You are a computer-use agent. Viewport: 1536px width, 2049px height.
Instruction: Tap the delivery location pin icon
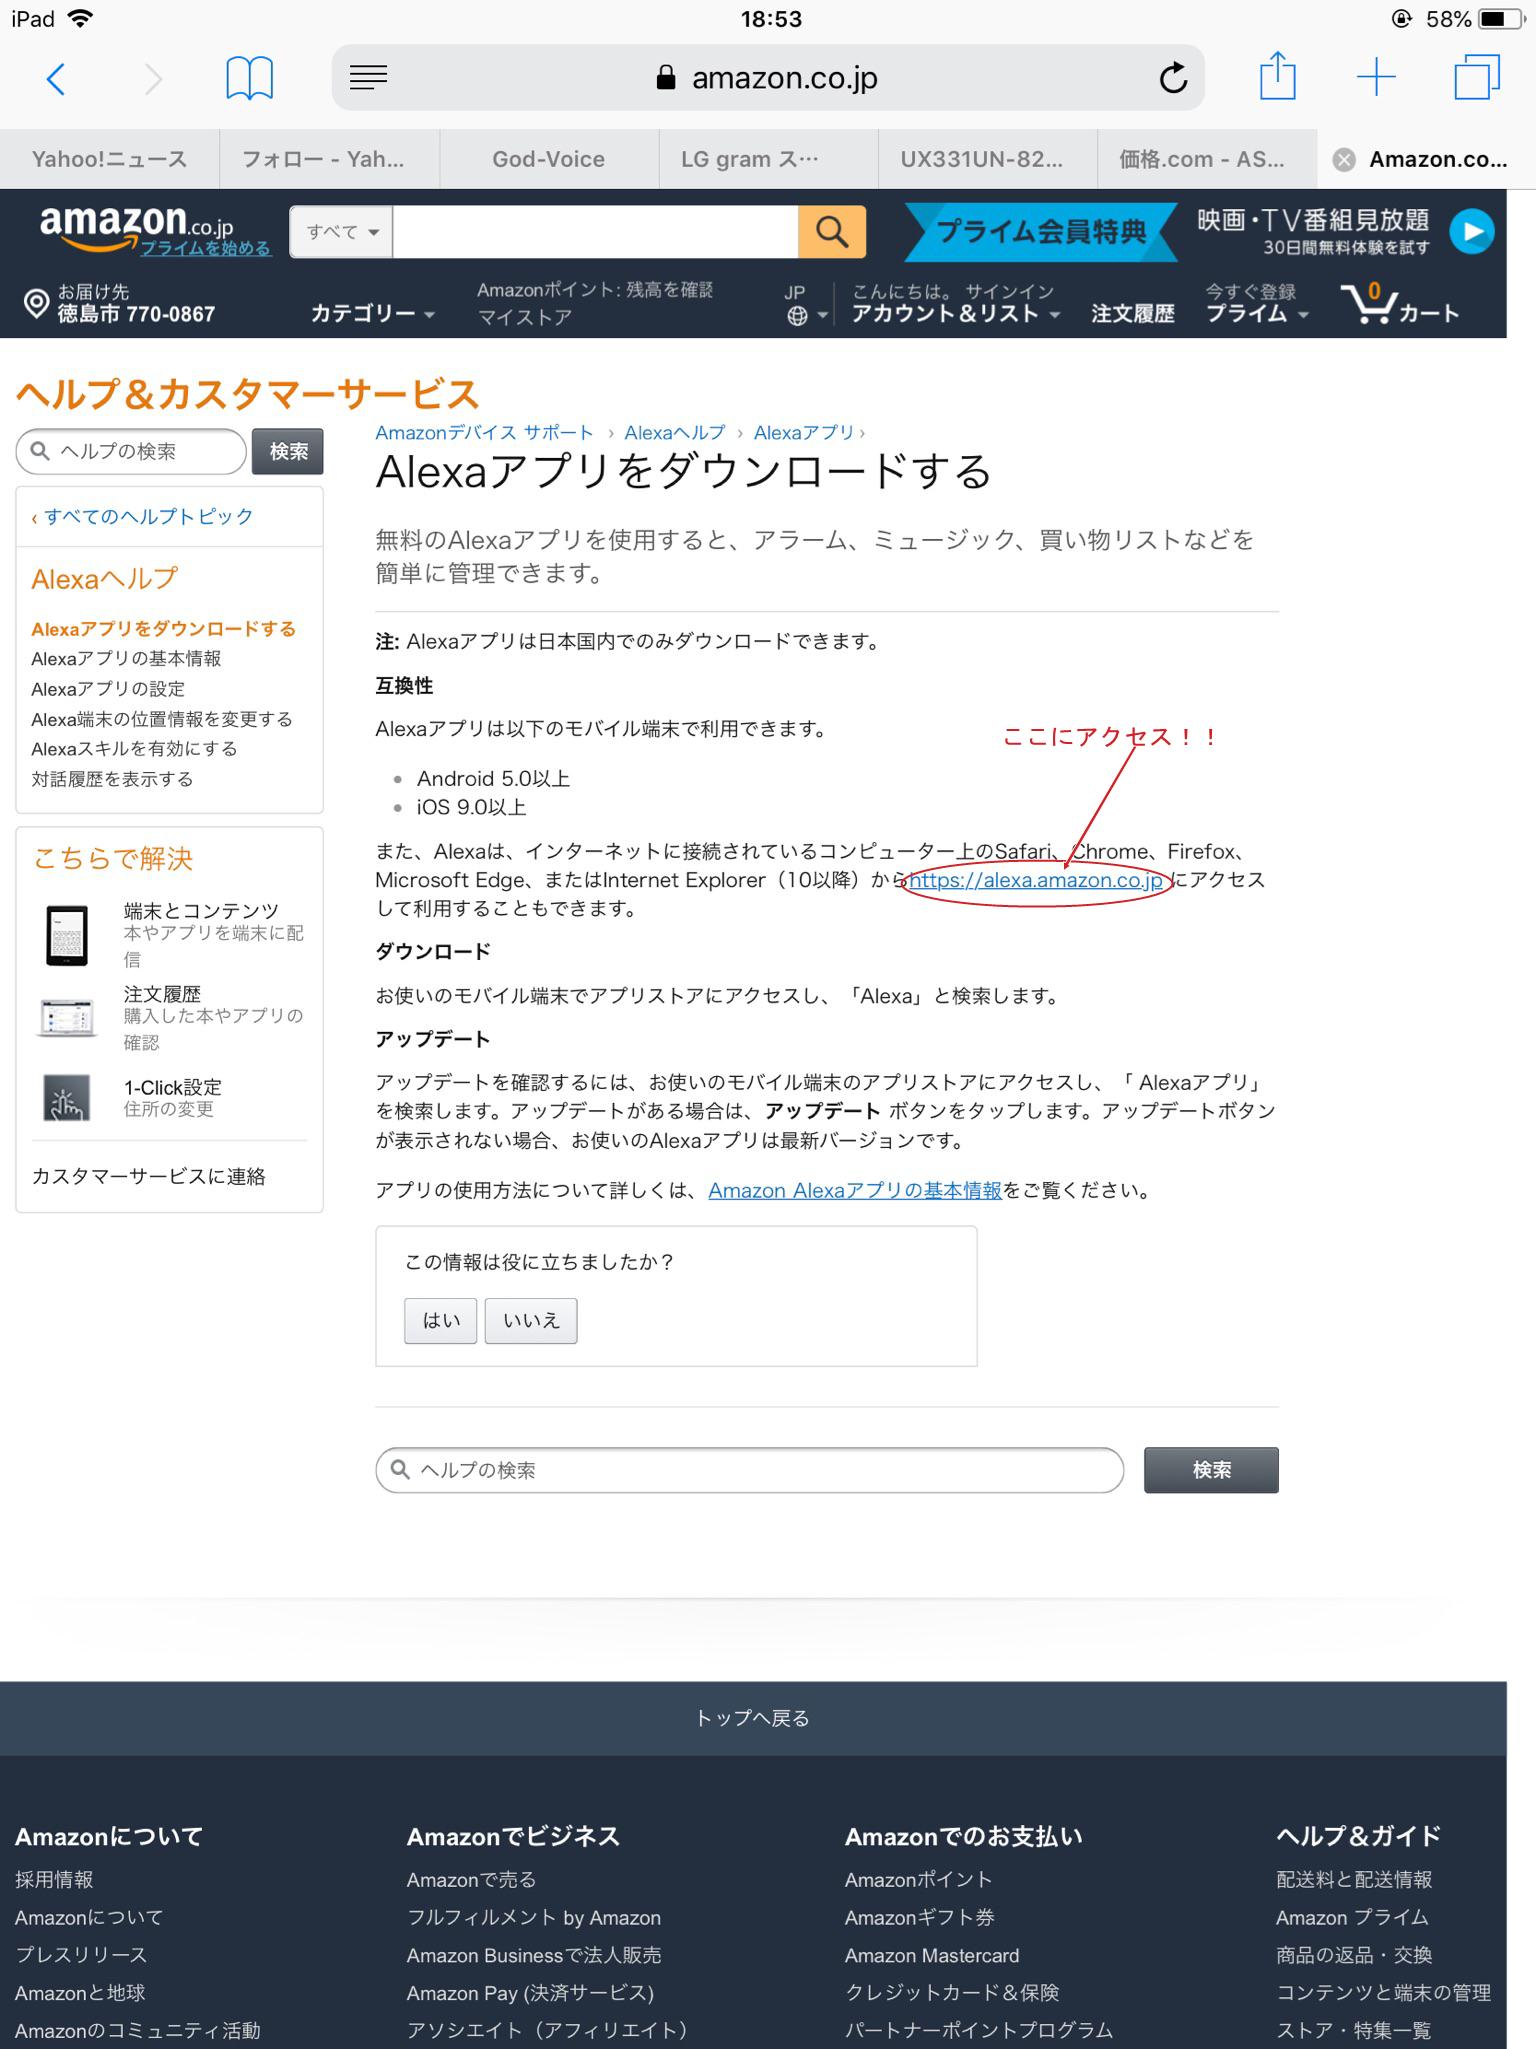coord(36,303)
